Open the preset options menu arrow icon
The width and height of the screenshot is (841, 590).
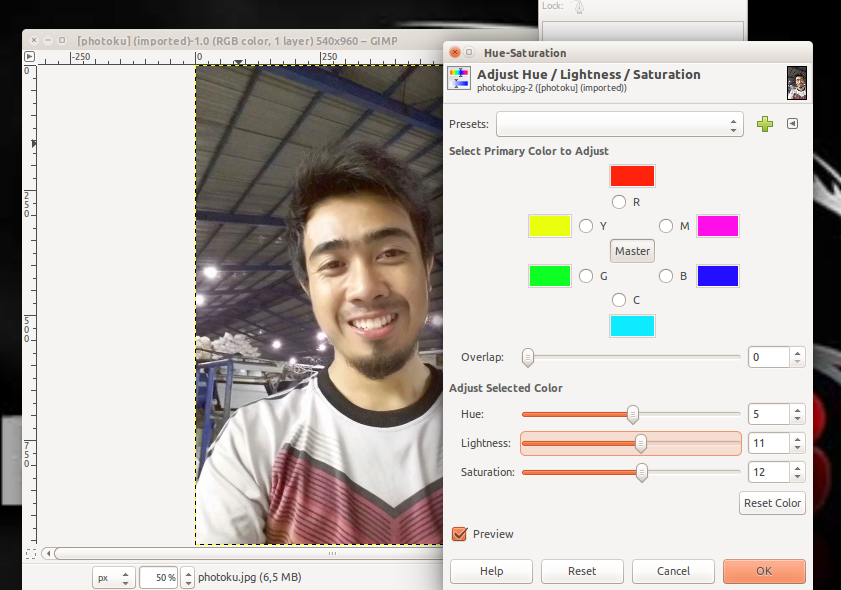point(792,124)
